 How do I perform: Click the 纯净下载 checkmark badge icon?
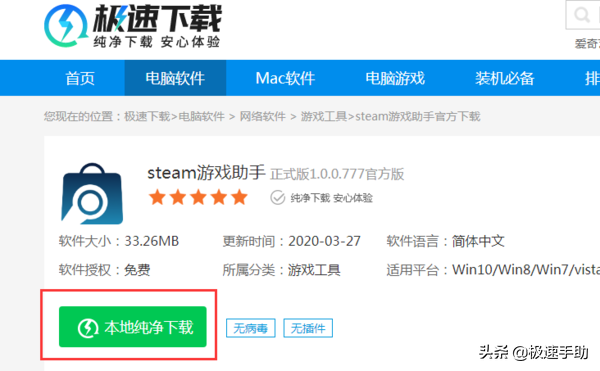click(277, 198)
